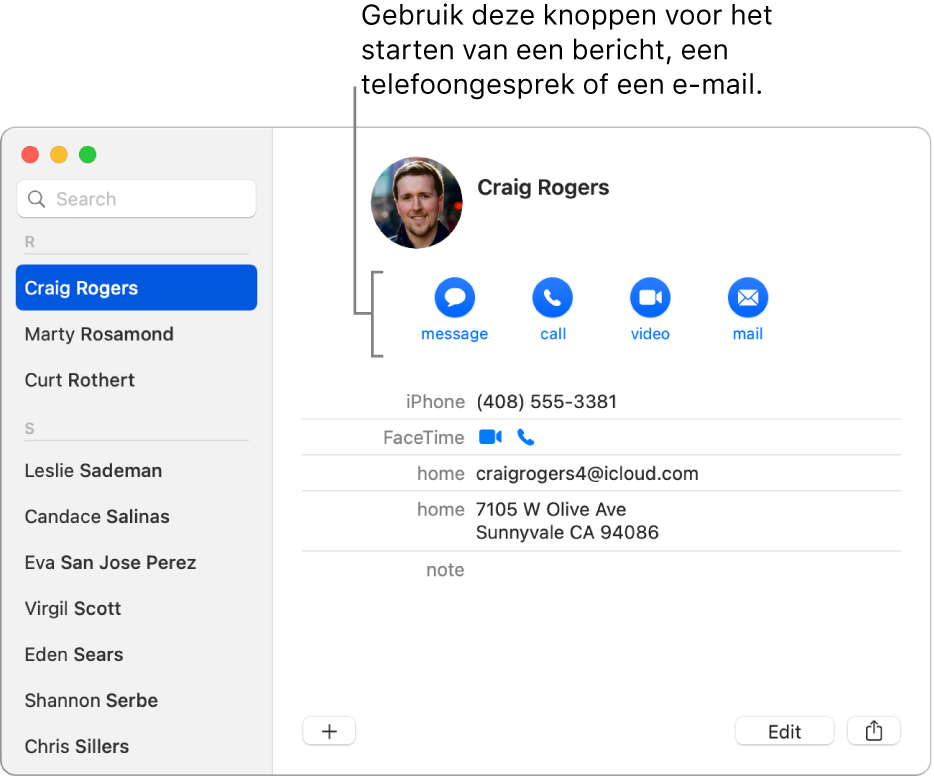Click the call button icon
This screenshot has height=777, width=934.
[552, 297]
